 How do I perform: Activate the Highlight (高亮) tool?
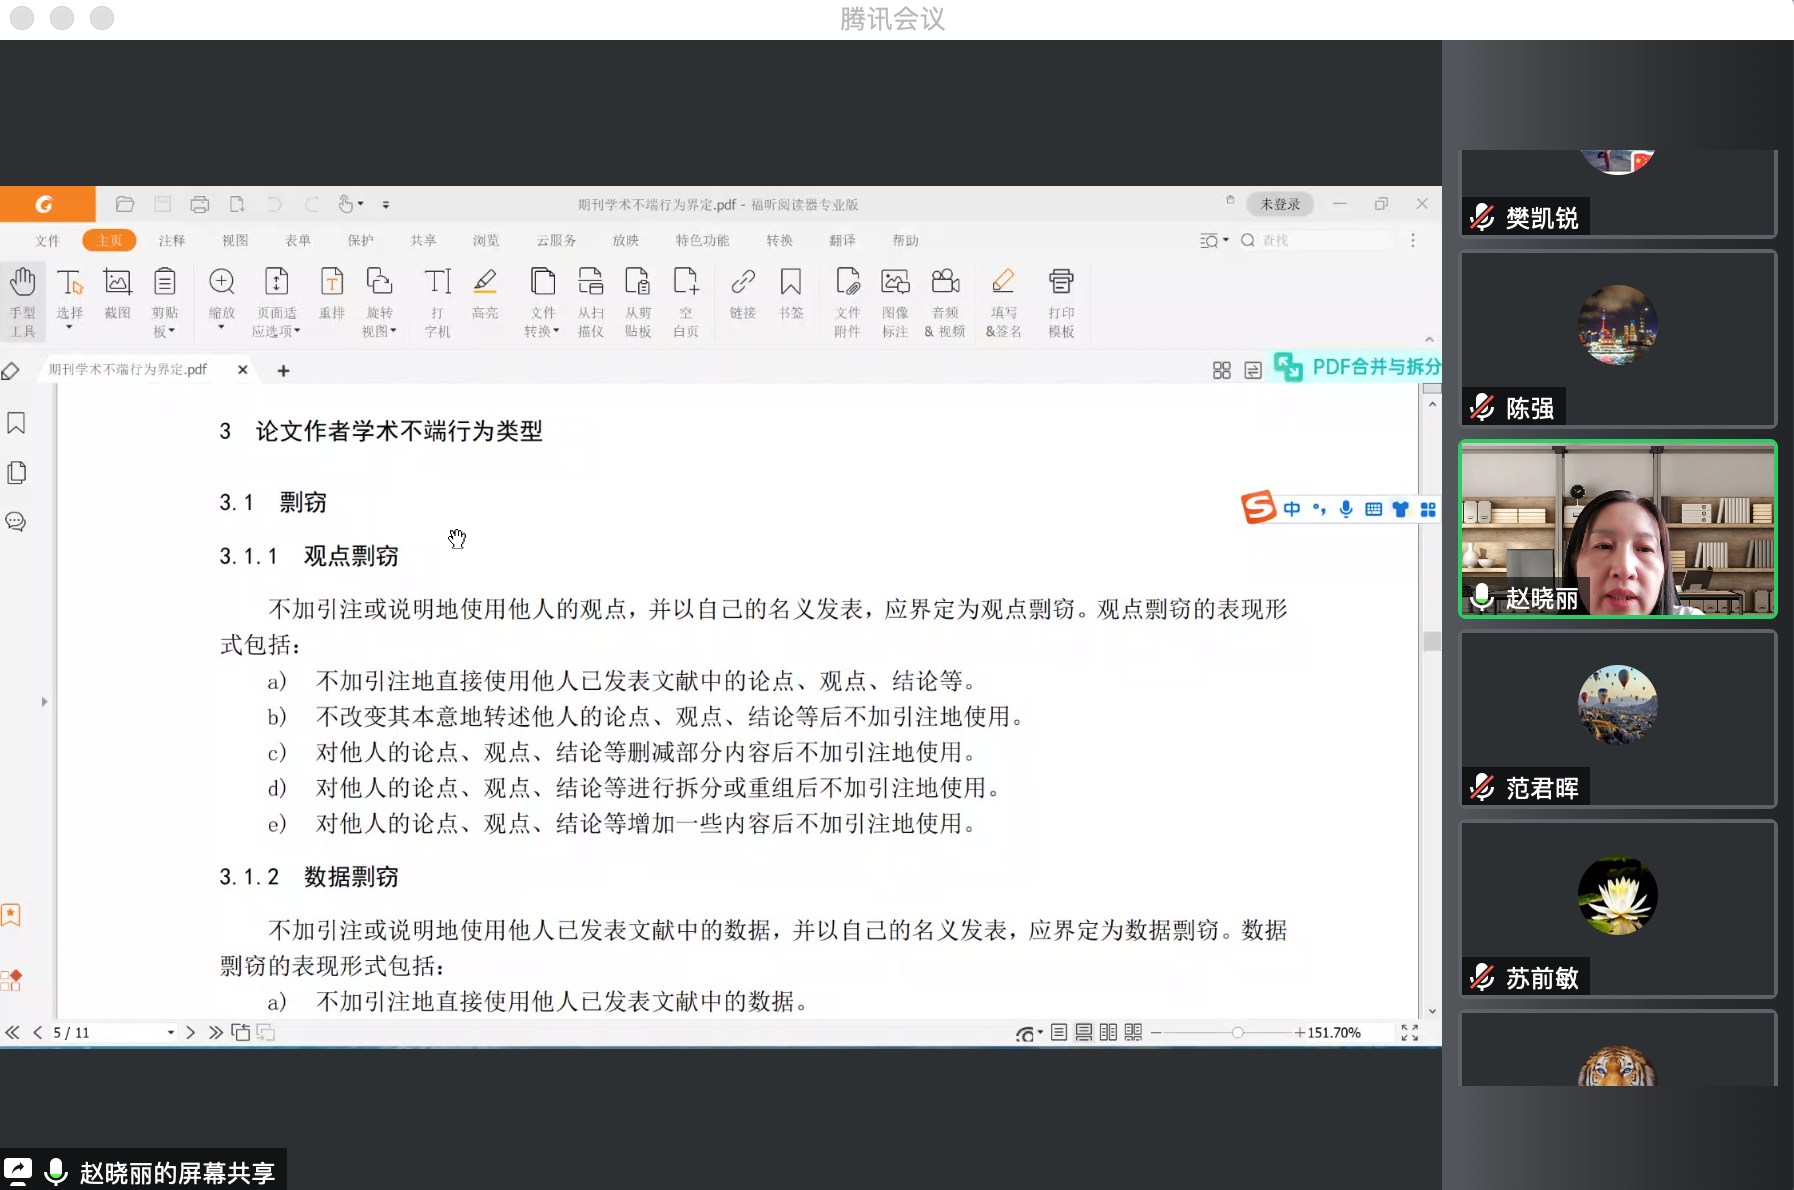(485, 293)
